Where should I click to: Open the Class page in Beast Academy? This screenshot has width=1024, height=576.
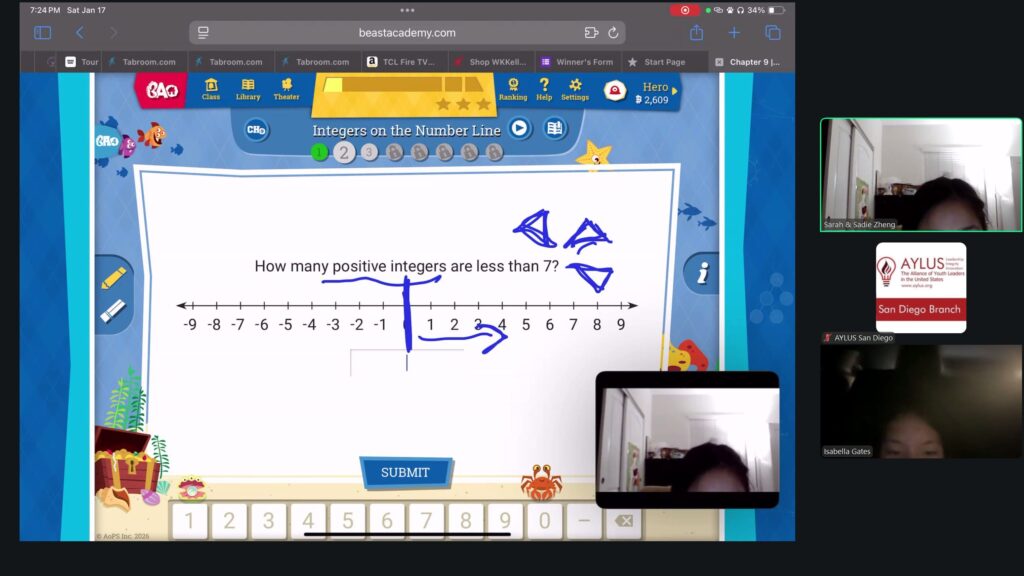click(211, 89)
